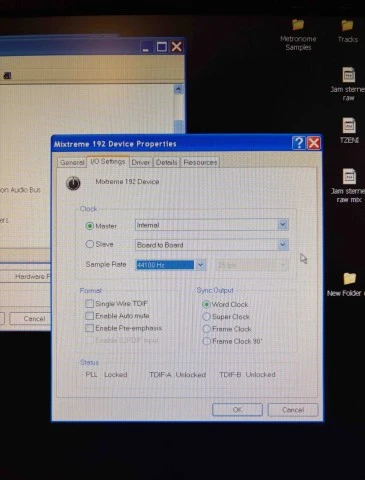Click the PLL Locked status text
The height and width of the screenshot is (480, 365).
[106, 375]
